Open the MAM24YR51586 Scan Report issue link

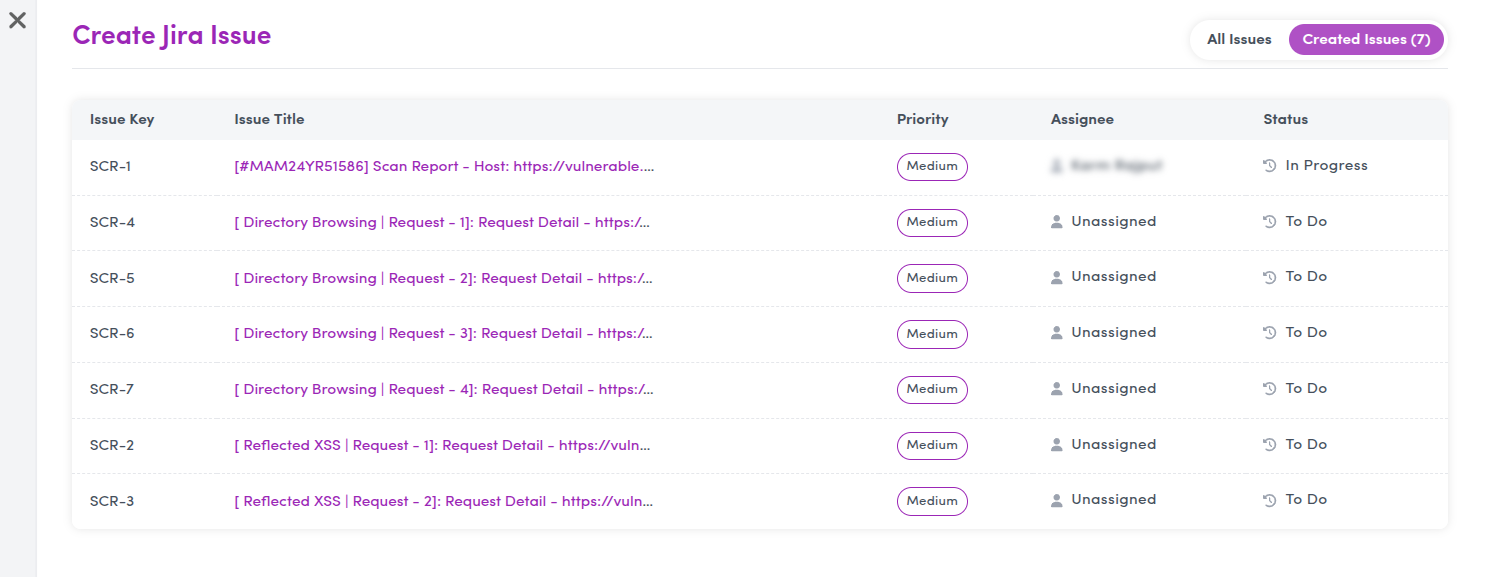[445, 166]
